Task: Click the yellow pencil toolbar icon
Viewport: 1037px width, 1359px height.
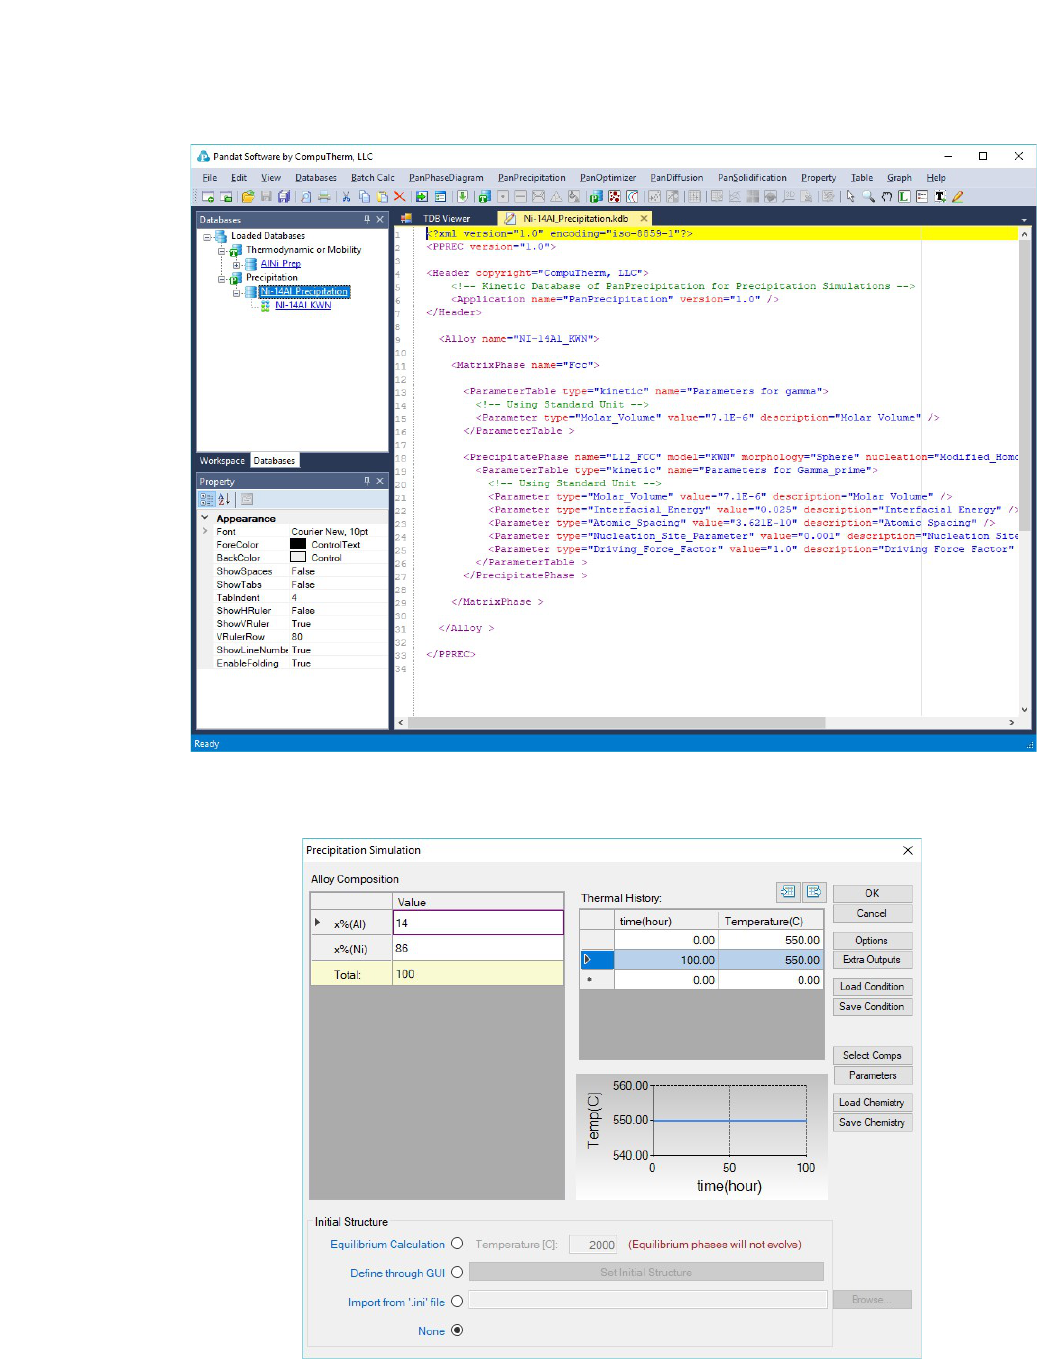Action: (x=958, y=197)
